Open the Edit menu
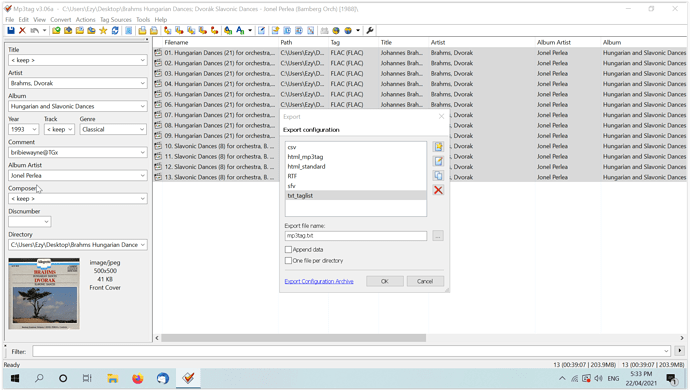 click(24, 20)
